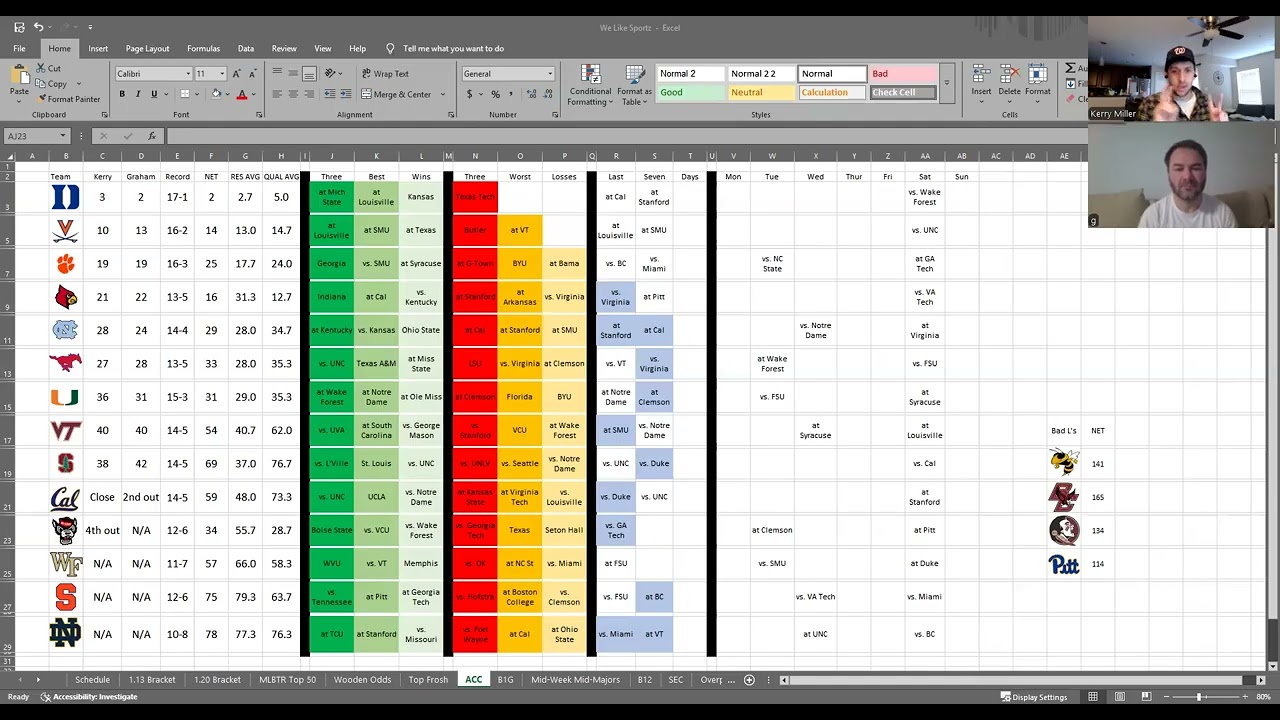Increase the cell indent
The height and width of the screenshot is (720, 1280).
coord(345,94)
